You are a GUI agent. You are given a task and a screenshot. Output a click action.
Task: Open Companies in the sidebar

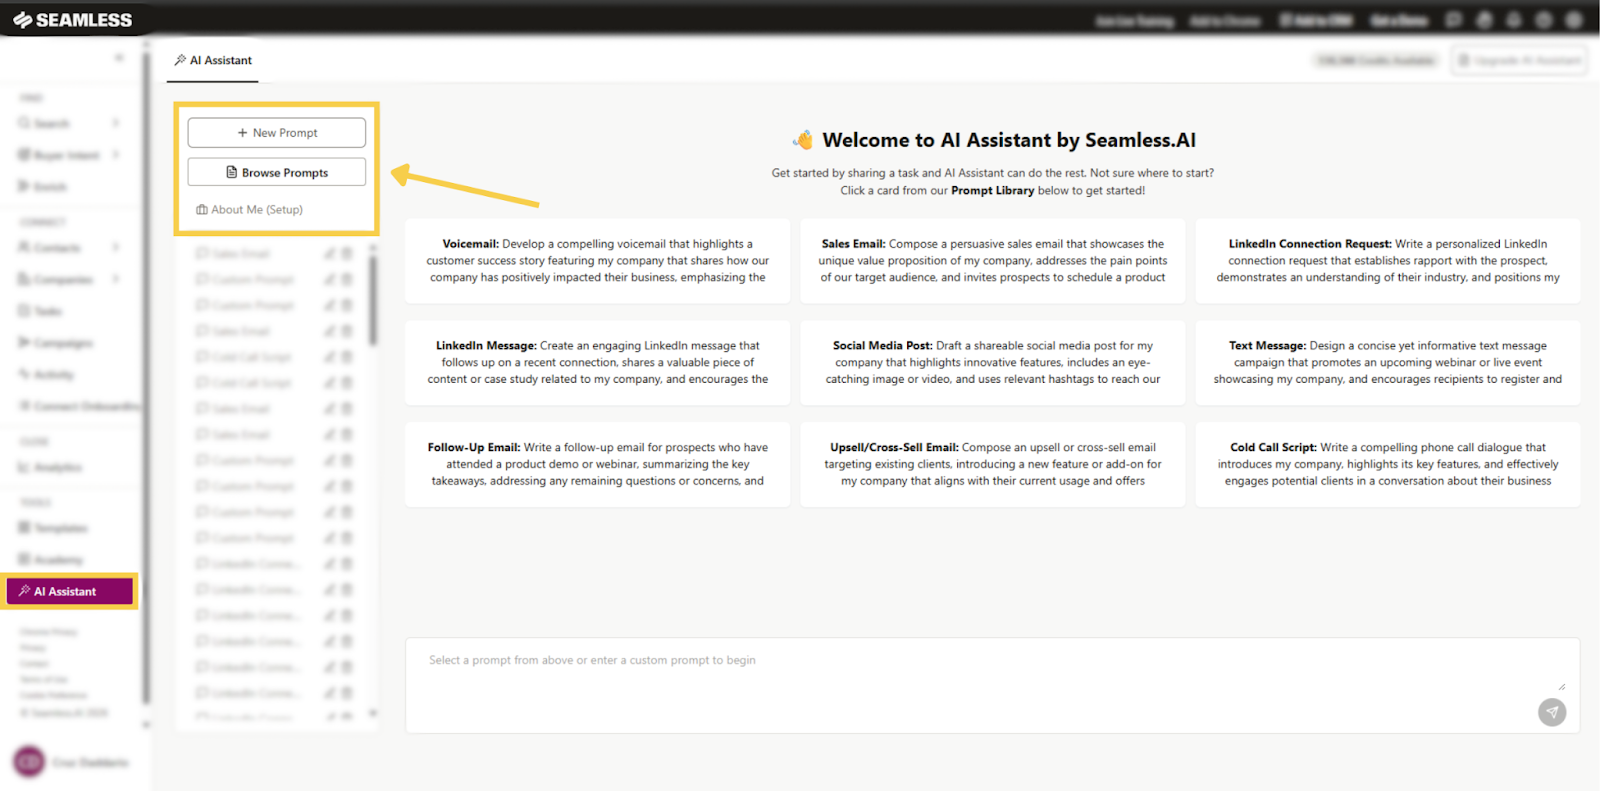55,279
